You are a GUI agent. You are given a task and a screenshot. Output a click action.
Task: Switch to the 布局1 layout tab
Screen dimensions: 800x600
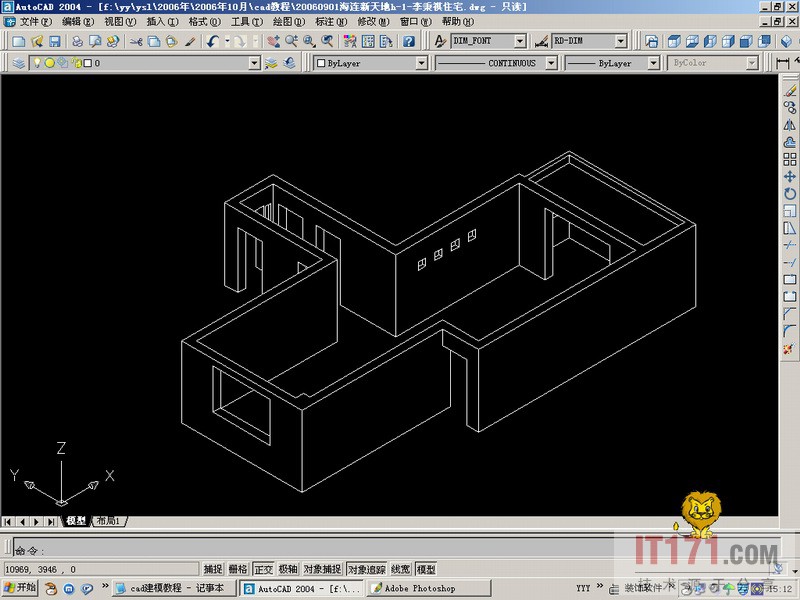tap(107, 521)
